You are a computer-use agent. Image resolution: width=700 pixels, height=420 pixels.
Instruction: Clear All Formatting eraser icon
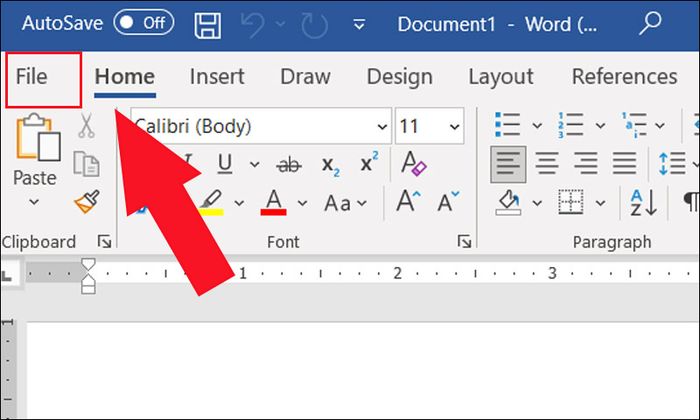413,163
